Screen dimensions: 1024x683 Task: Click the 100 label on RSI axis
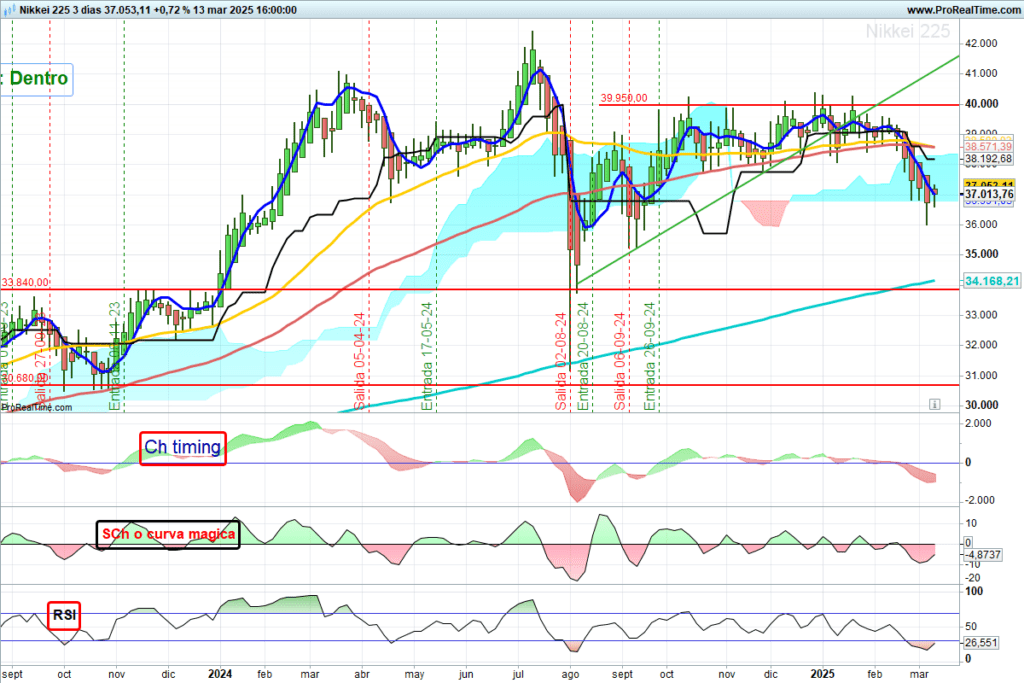[974, 592]
